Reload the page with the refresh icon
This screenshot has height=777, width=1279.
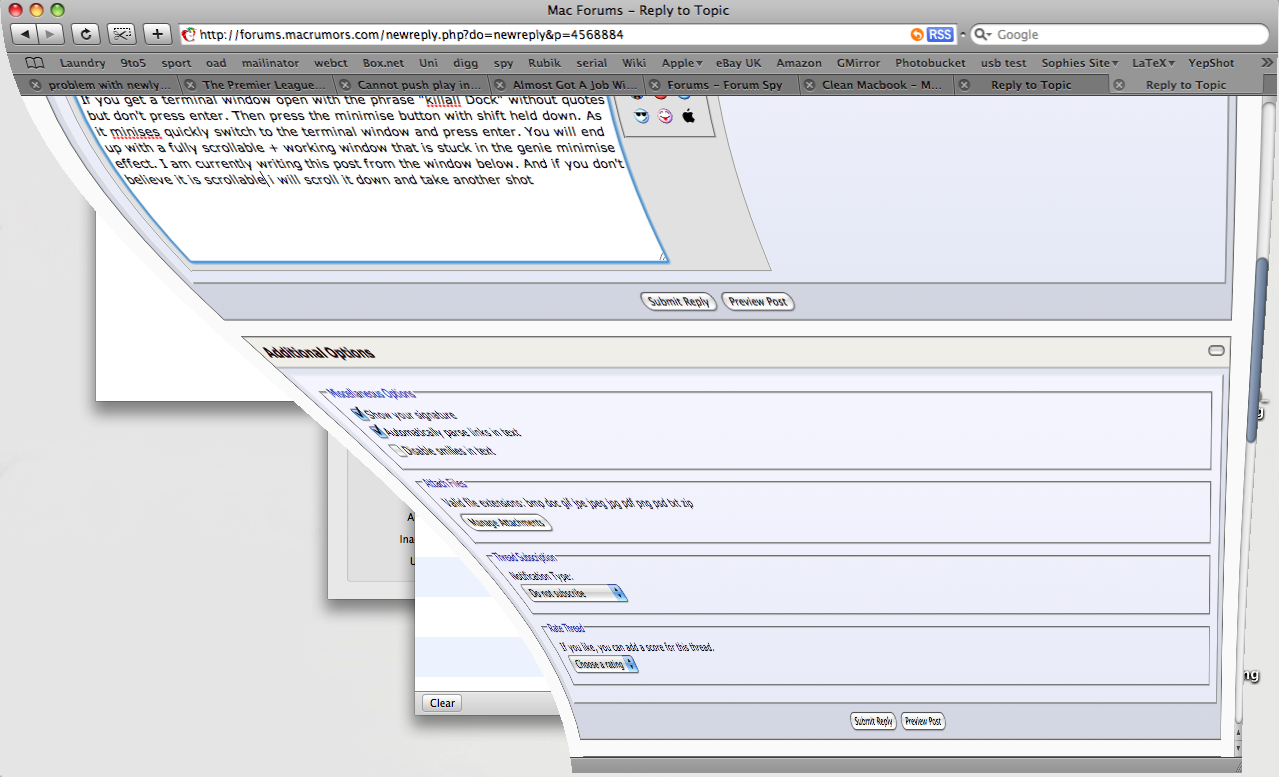86,34
